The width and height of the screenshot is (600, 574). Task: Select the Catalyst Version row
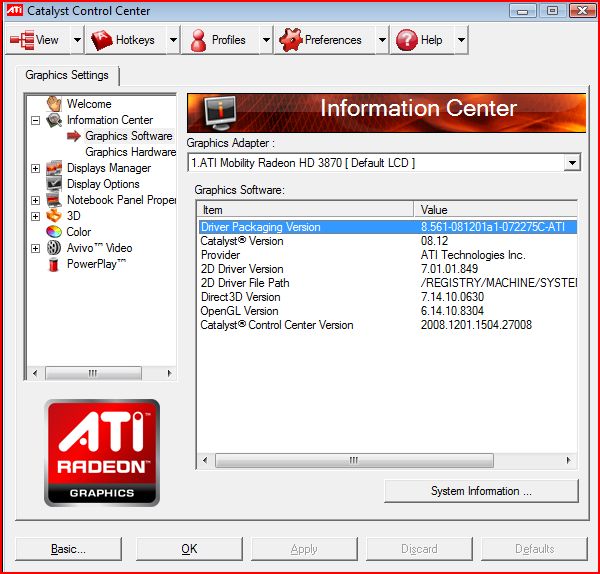point(388,241)
